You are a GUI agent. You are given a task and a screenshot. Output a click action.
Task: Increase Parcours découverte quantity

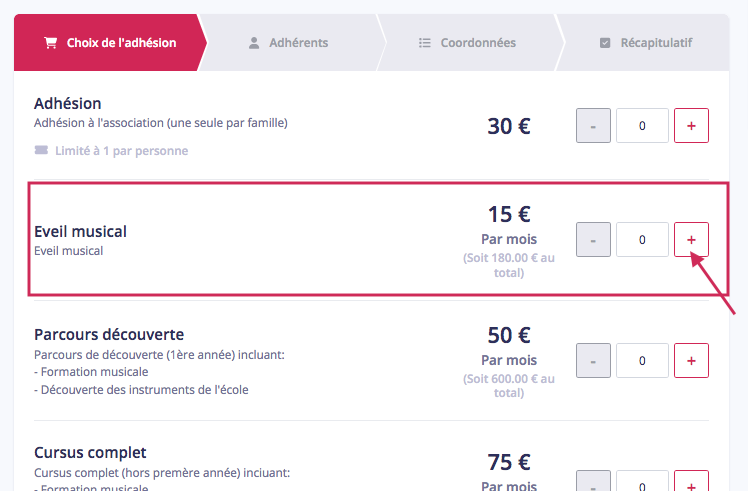[x=691, y=360]
